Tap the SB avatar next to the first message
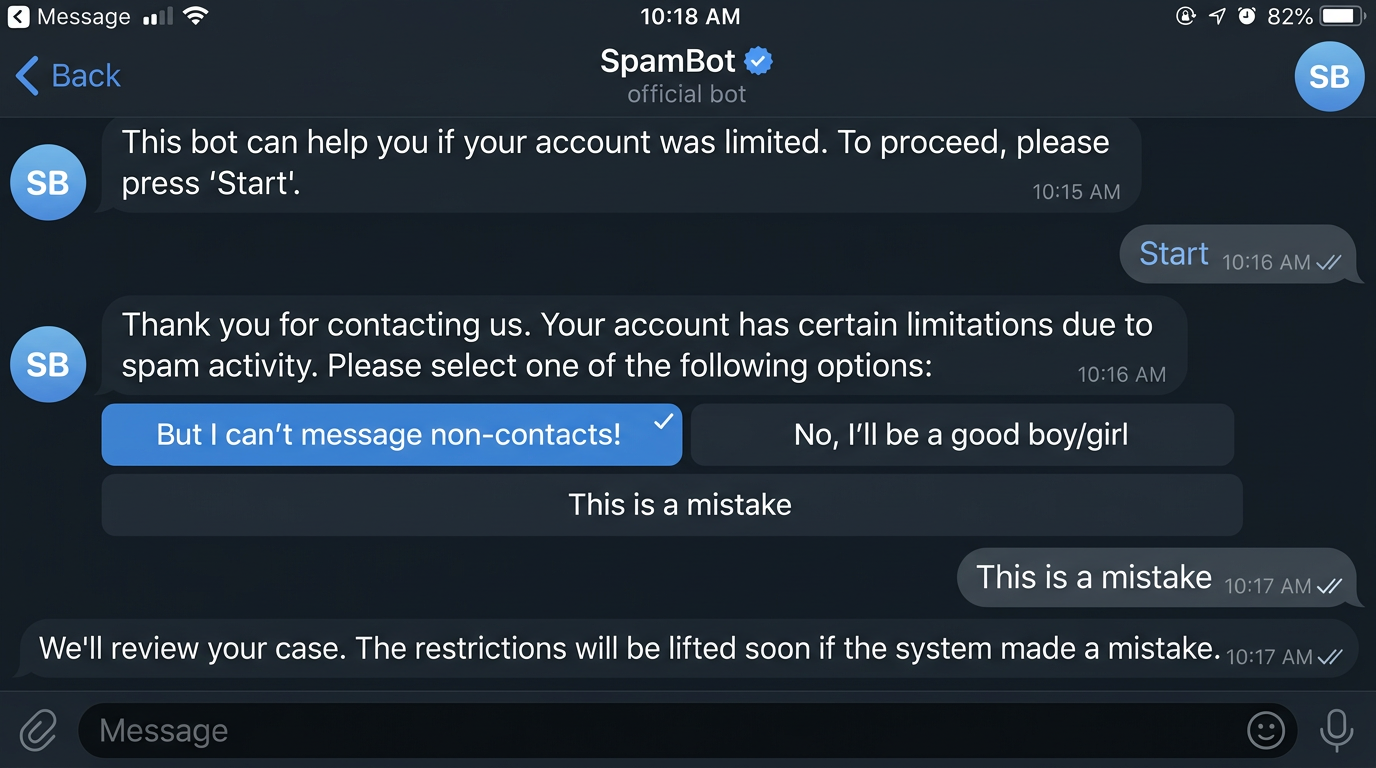The width and height of the screenshot is (1376, 768). 47,182
